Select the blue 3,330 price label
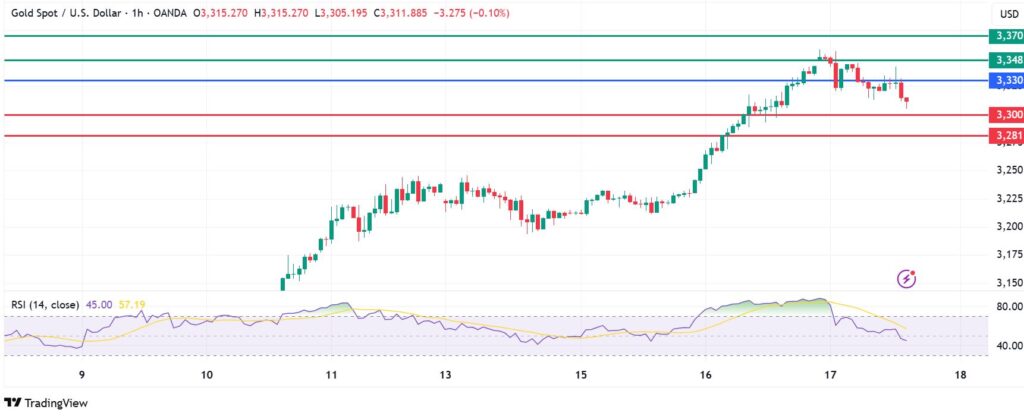 [1004, 80]
